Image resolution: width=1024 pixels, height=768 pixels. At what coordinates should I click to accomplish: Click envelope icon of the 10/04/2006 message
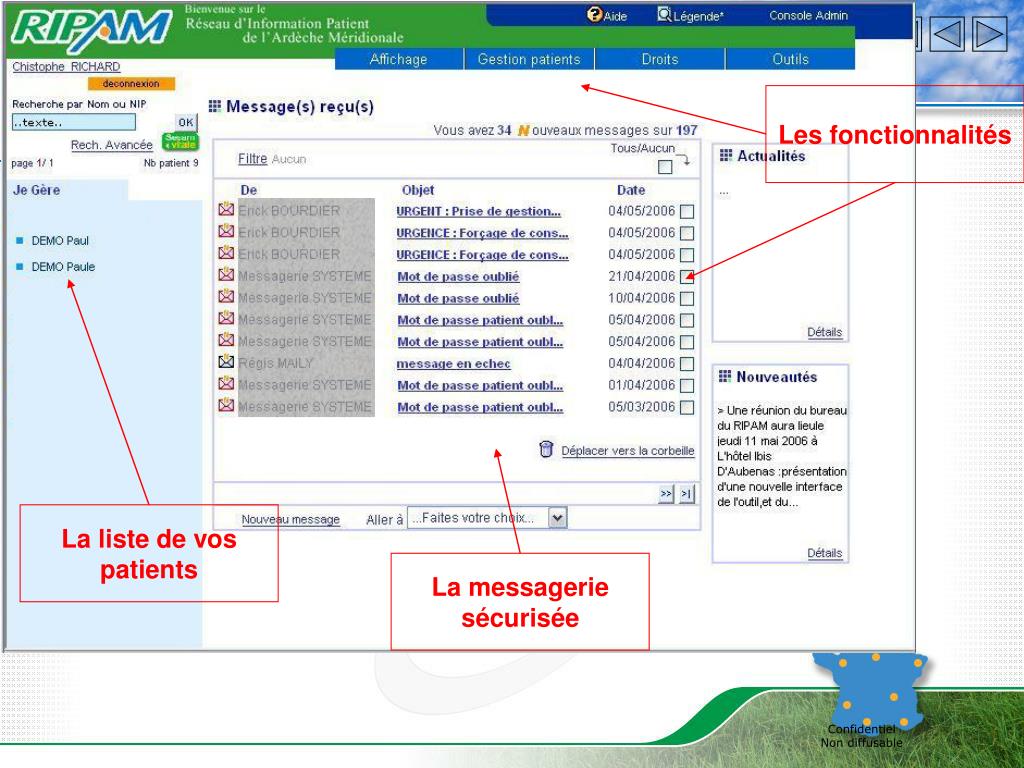click(226, 296)
